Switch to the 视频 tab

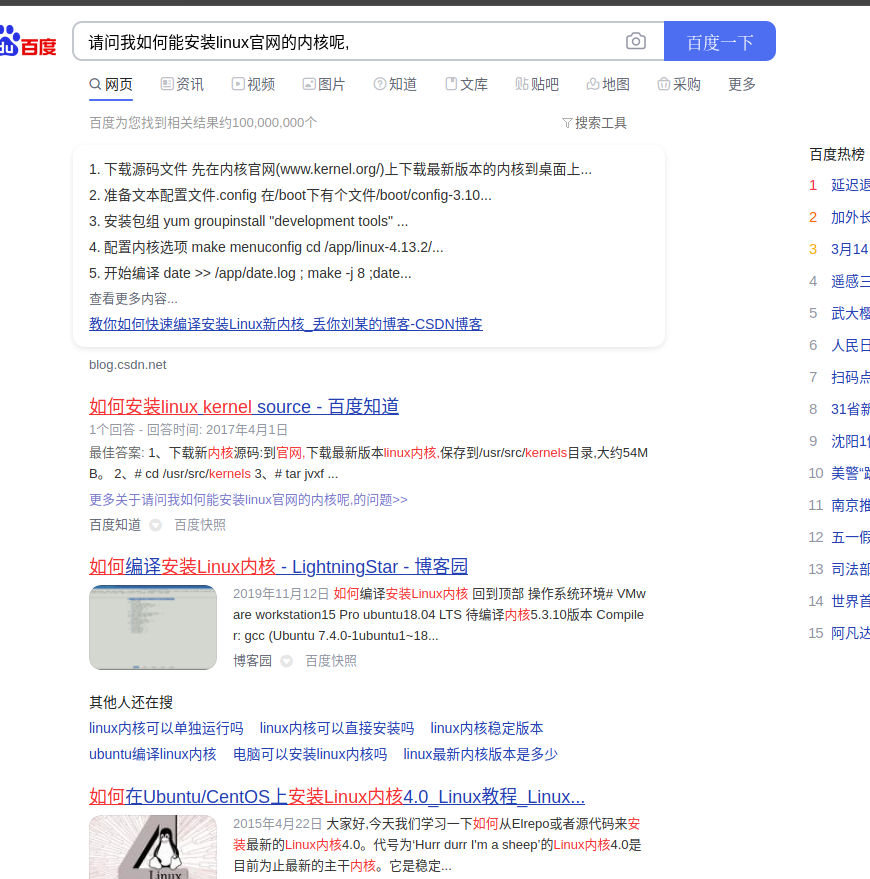(253, 84)
